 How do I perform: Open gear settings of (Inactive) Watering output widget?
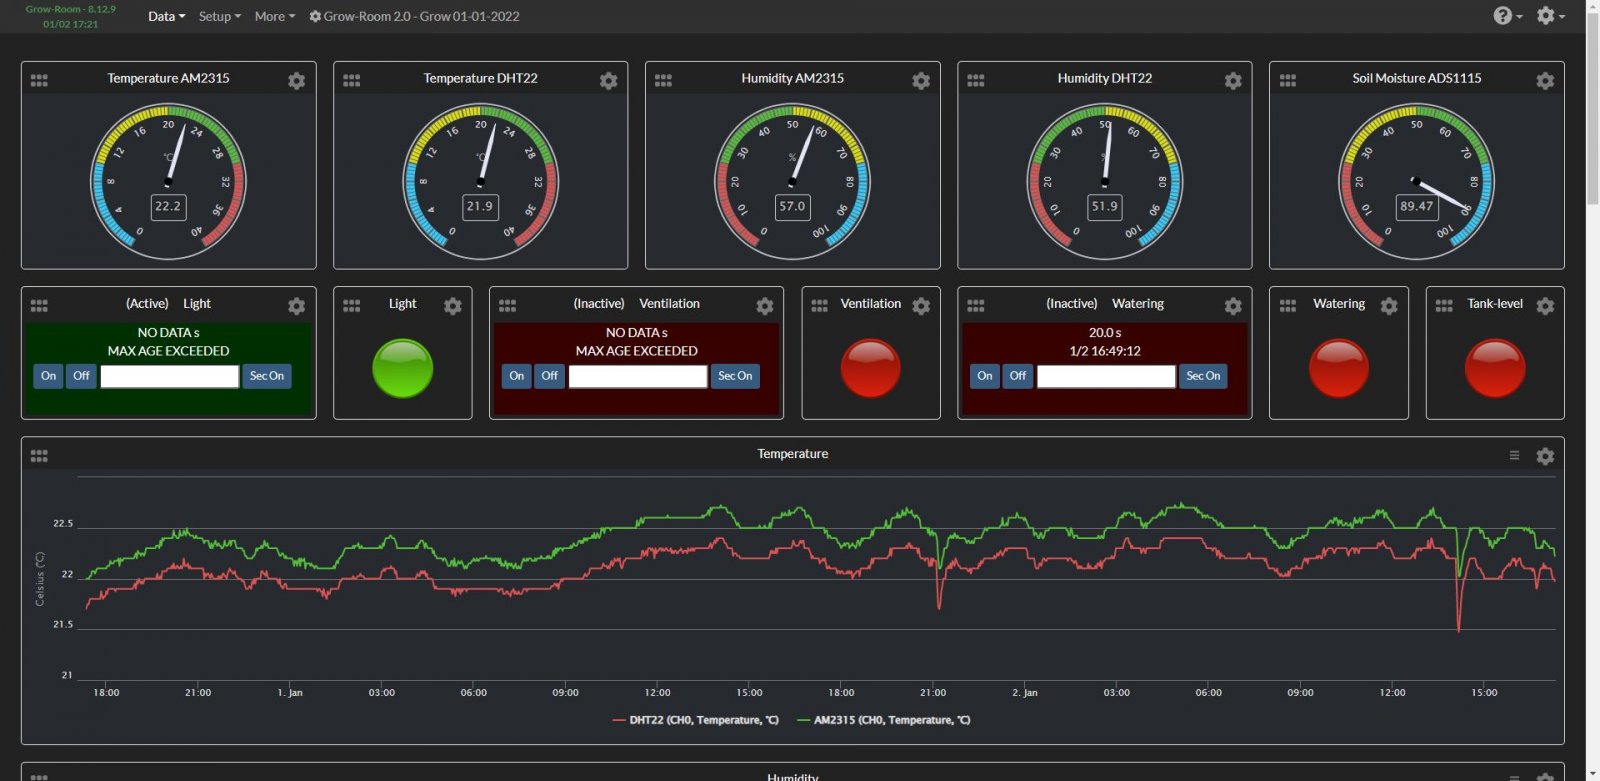[1233, 306]
